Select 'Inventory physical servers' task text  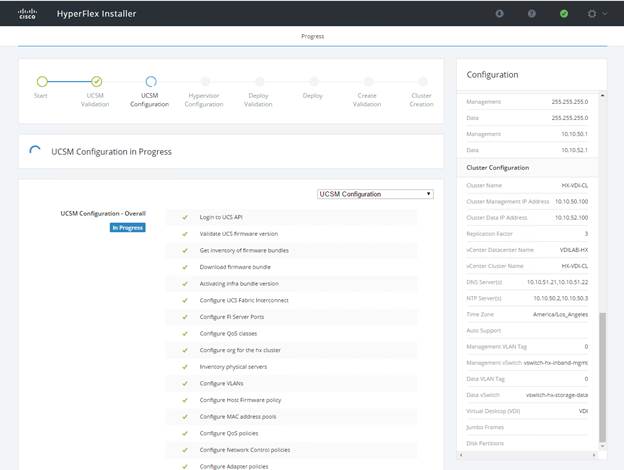[x=233, y=367]
